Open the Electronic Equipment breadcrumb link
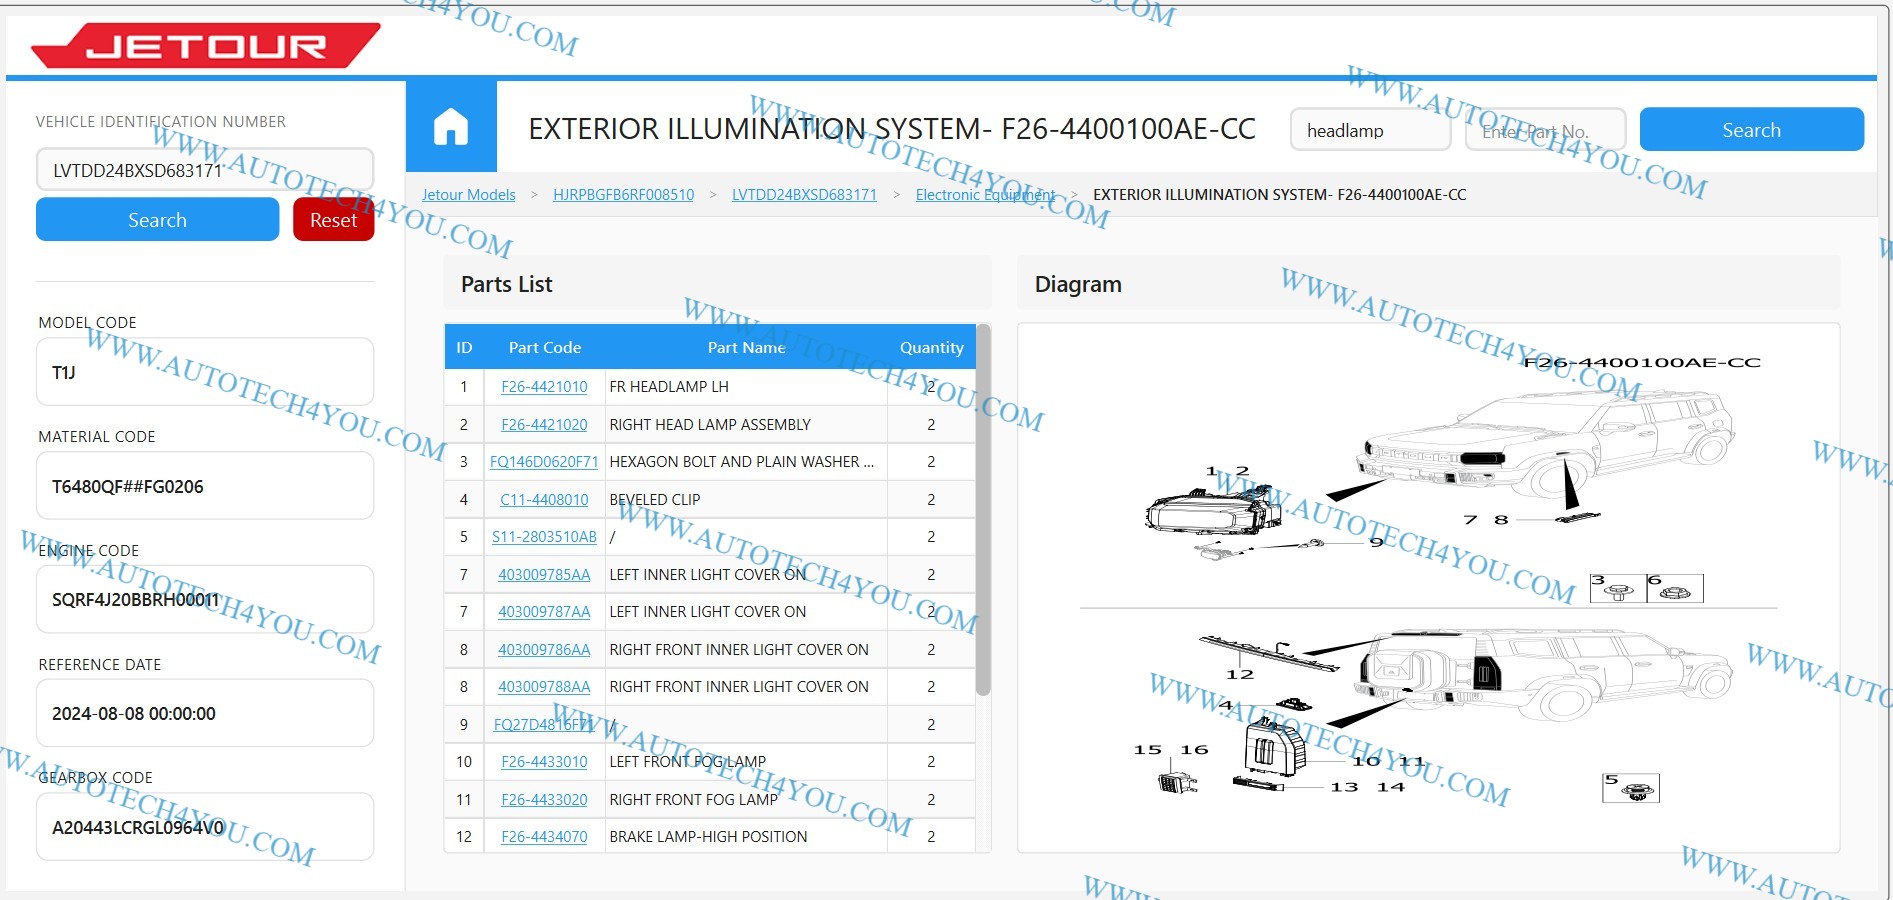The image size is (1893, 900). 985,195
